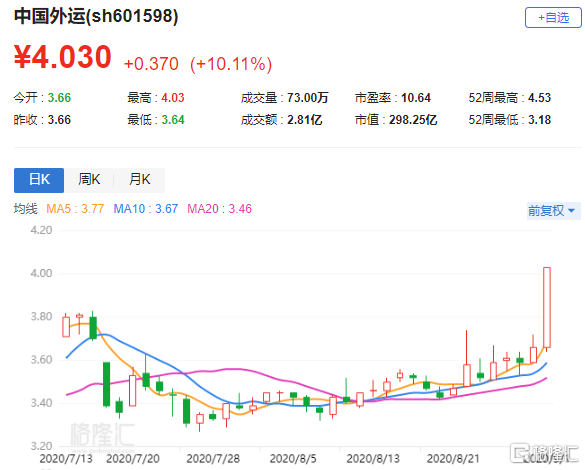Click the 成交额 turnover value 2.81亿
This screenshot has height=470, width=585.
pos(304,120)
